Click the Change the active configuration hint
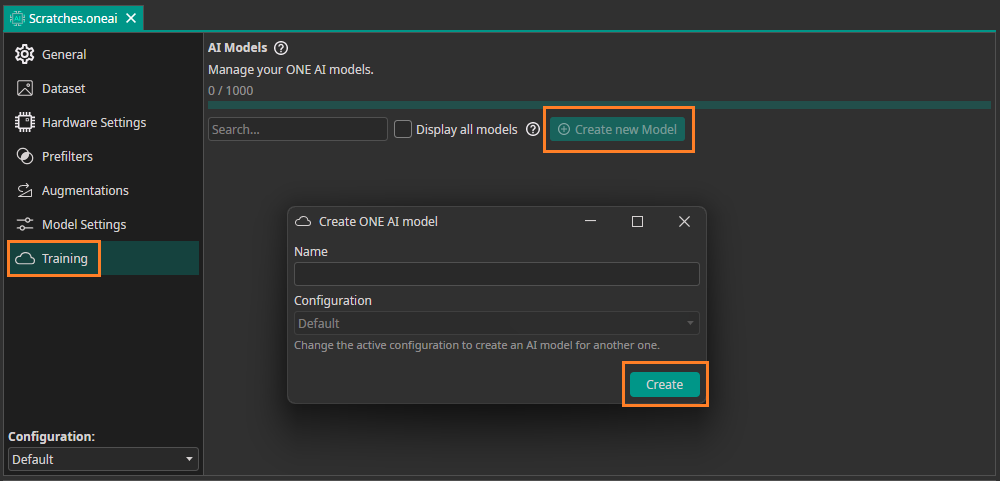Viewport: 1000px width, 481px height. click(x=476, y=345)
